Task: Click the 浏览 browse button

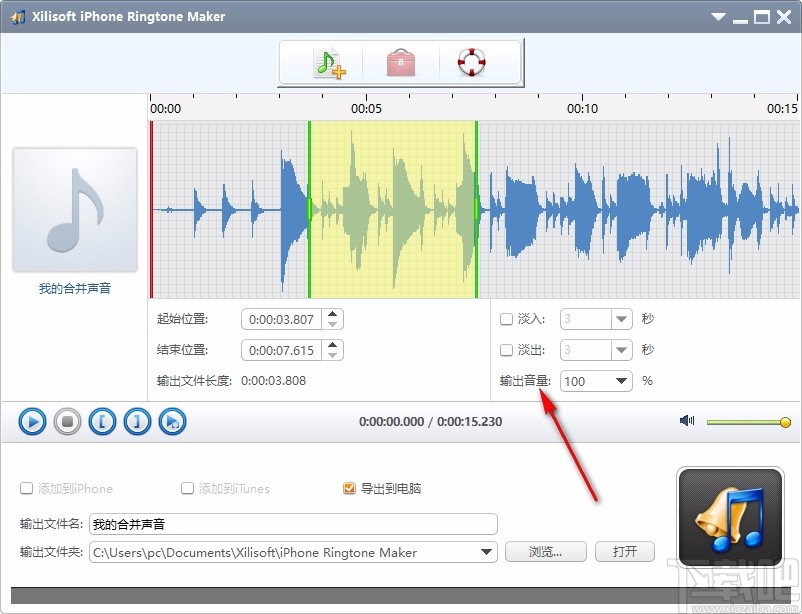Action: (545, 551)
